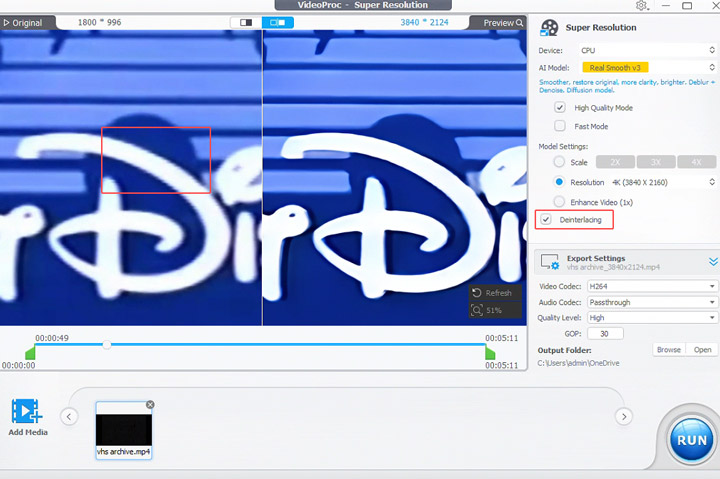Image resolution: width=720 pixels, height=479 pixels.
Task: Choose the 3X scale button
Action: (x=656, y=162)
